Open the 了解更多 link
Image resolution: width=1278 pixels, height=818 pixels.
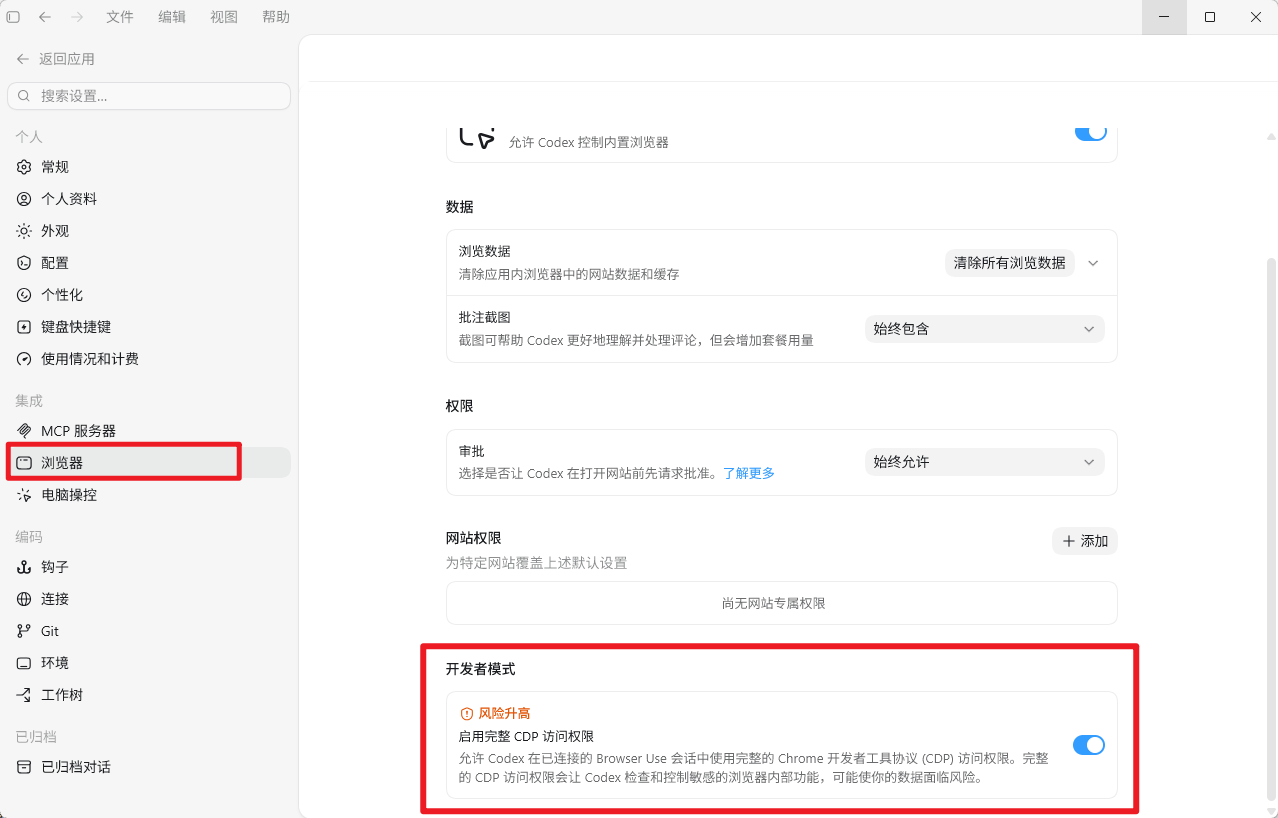(x=749, y=473)
